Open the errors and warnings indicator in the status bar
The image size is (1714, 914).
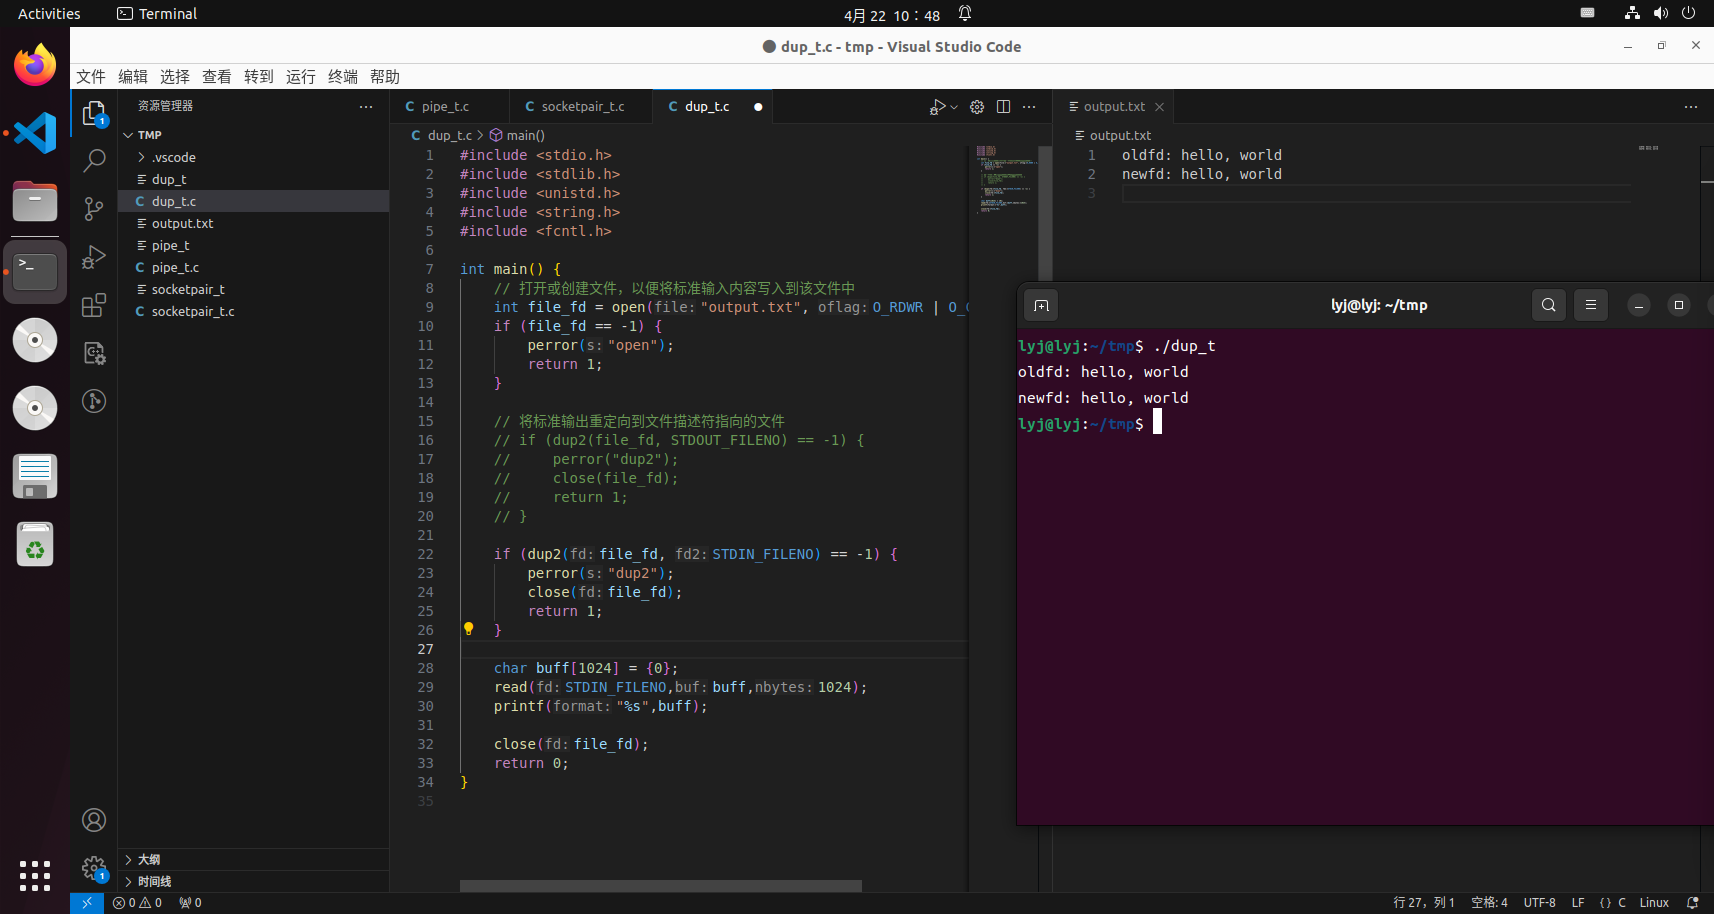(x=138, y=903)
